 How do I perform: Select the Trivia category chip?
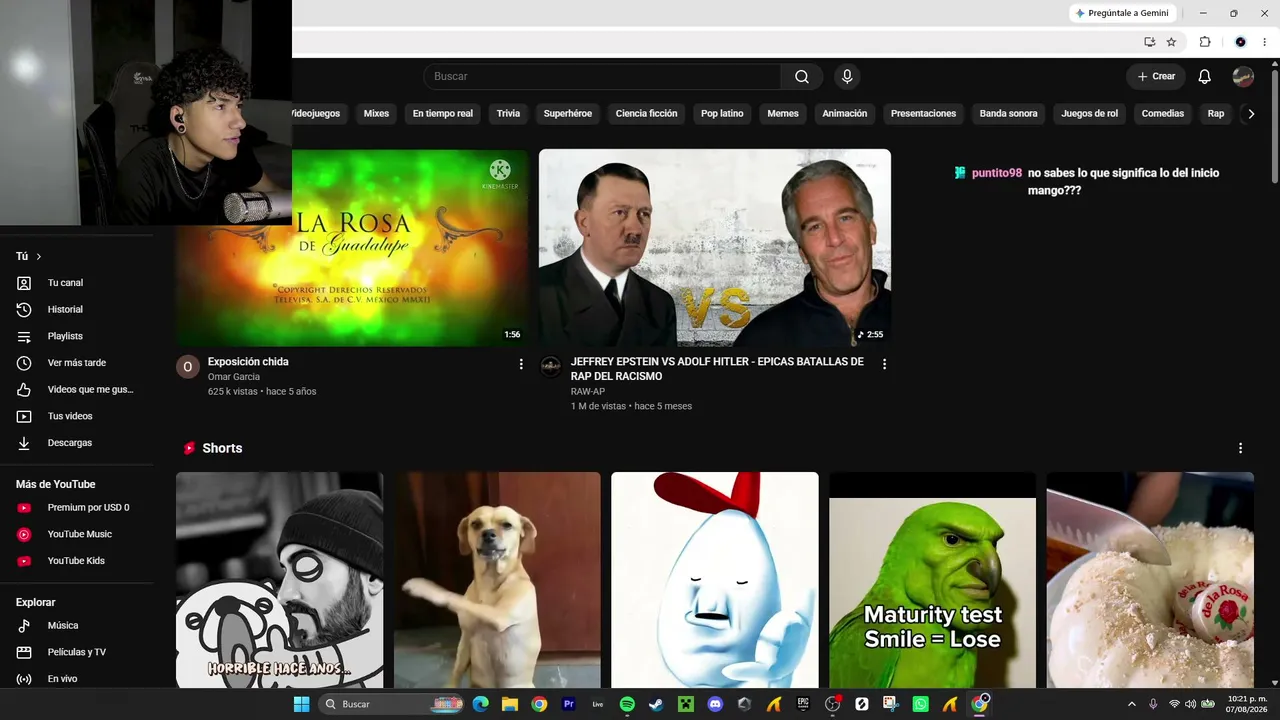coord(508,114)
